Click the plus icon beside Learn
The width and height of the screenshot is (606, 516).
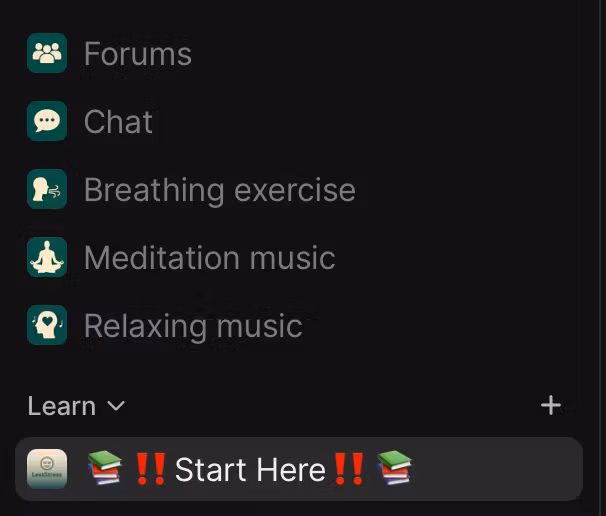click(x=551, y=405)
